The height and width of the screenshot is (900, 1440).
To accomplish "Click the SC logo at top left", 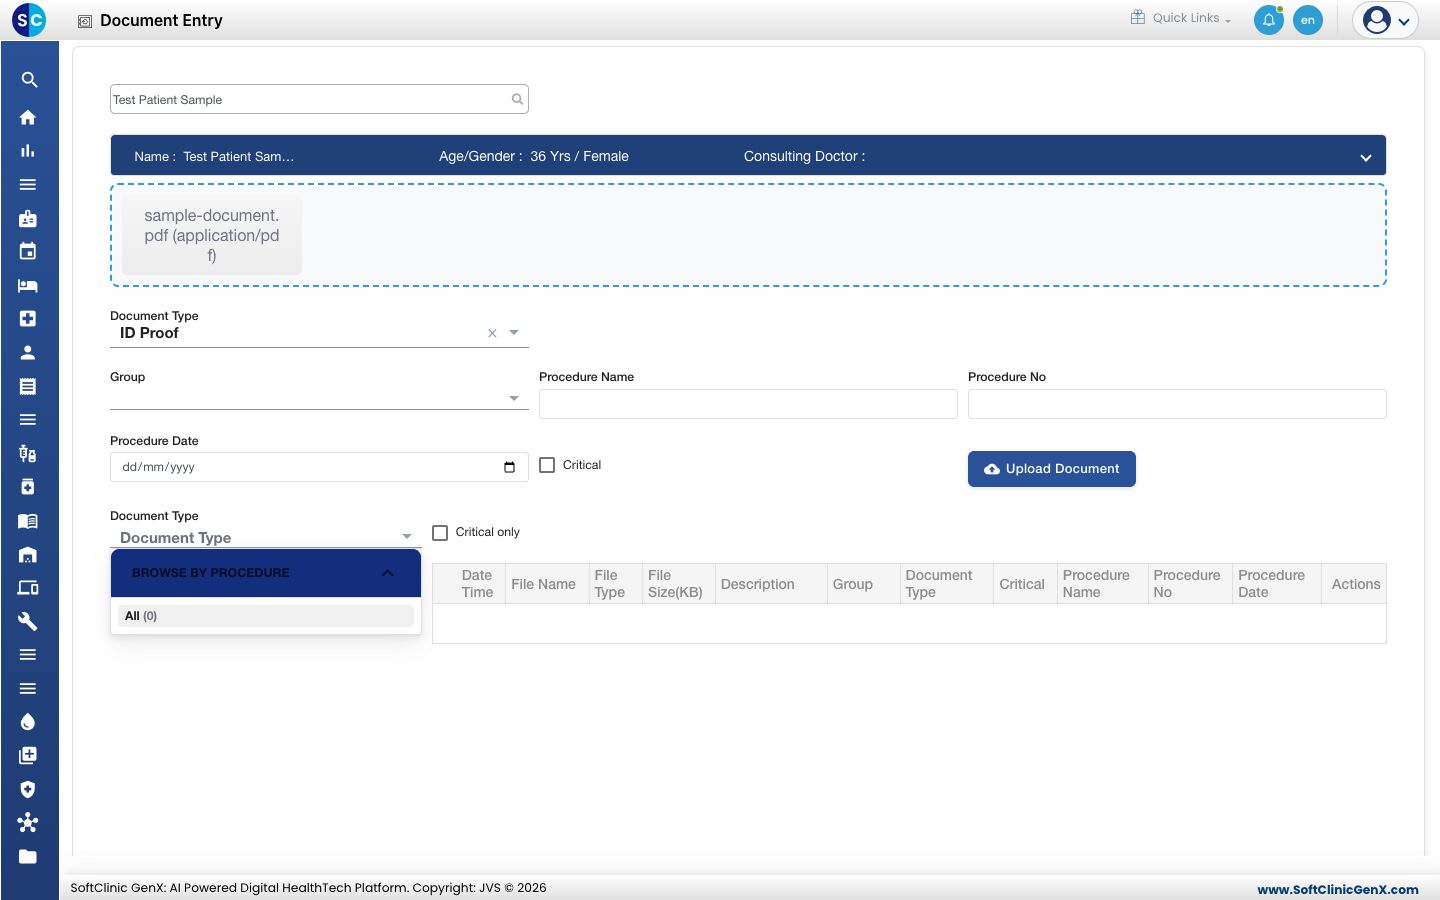I will pos(29,20).
